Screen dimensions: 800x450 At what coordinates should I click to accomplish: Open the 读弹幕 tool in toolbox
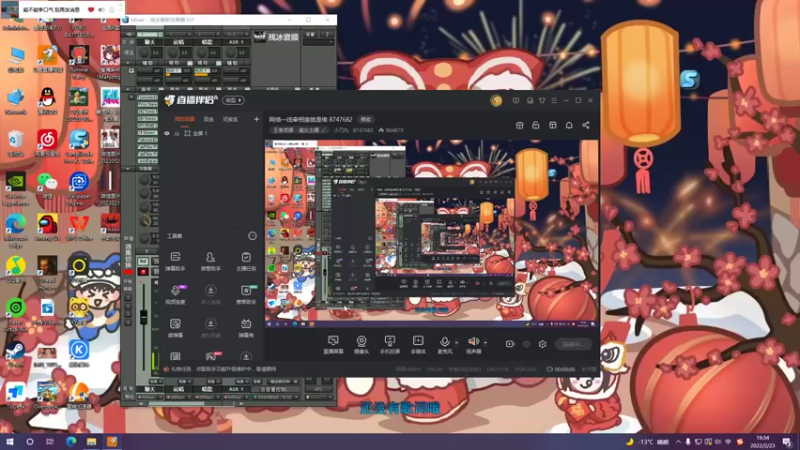[x=175, y=328]
